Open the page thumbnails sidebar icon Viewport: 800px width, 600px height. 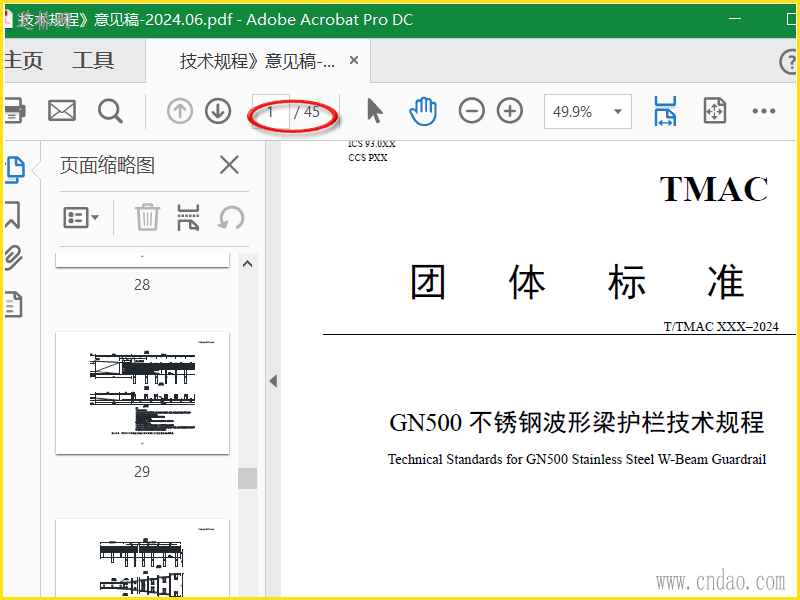[x=15, y=169]
